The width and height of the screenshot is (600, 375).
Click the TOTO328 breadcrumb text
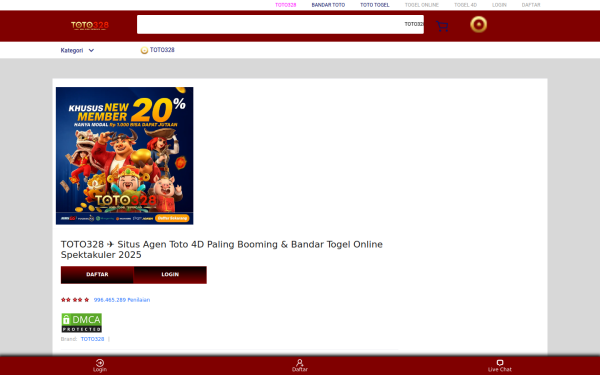[x=162, y=50]
